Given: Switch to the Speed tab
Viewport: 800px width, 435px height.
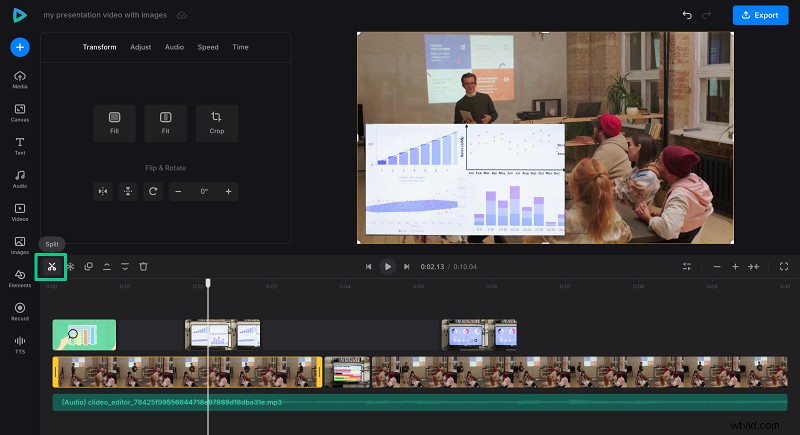Looking at the screenshot, I should point(207,47).
